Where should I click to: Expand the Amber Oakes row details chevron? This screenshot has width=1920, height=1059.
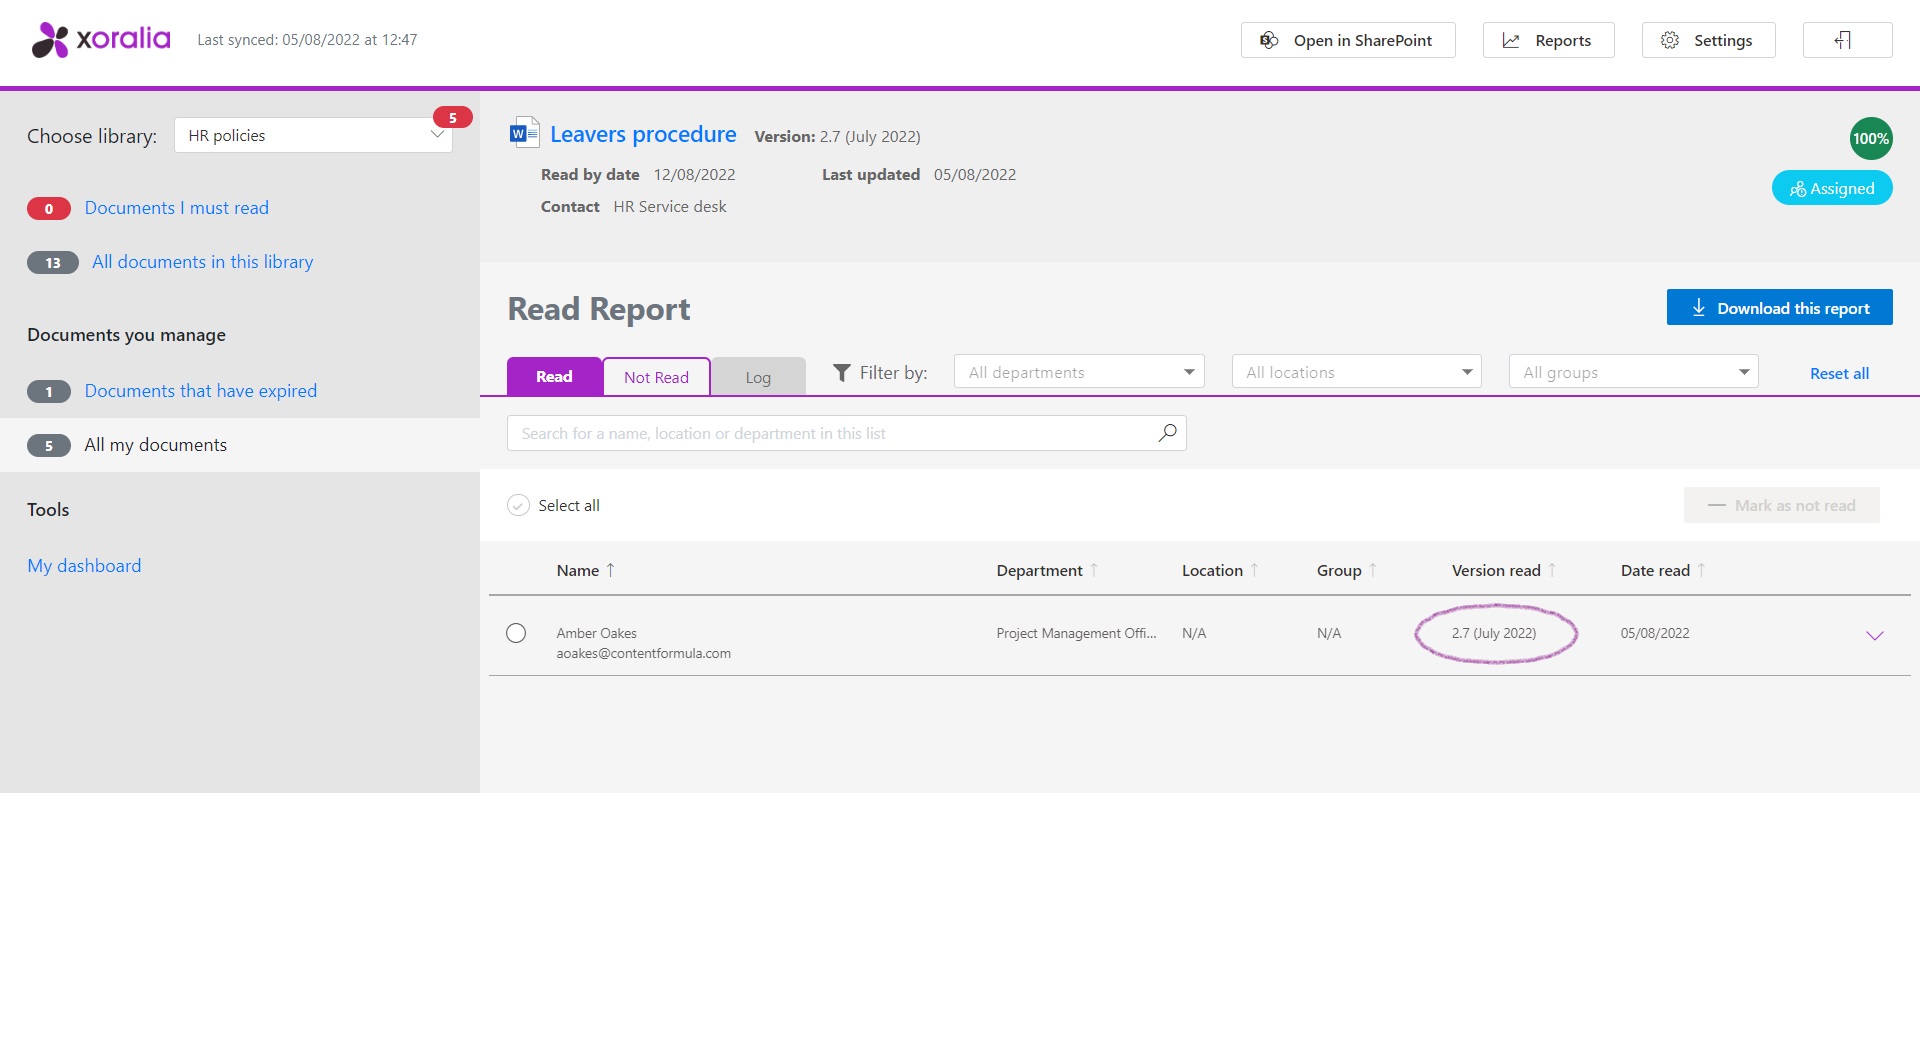[1875, 635]
